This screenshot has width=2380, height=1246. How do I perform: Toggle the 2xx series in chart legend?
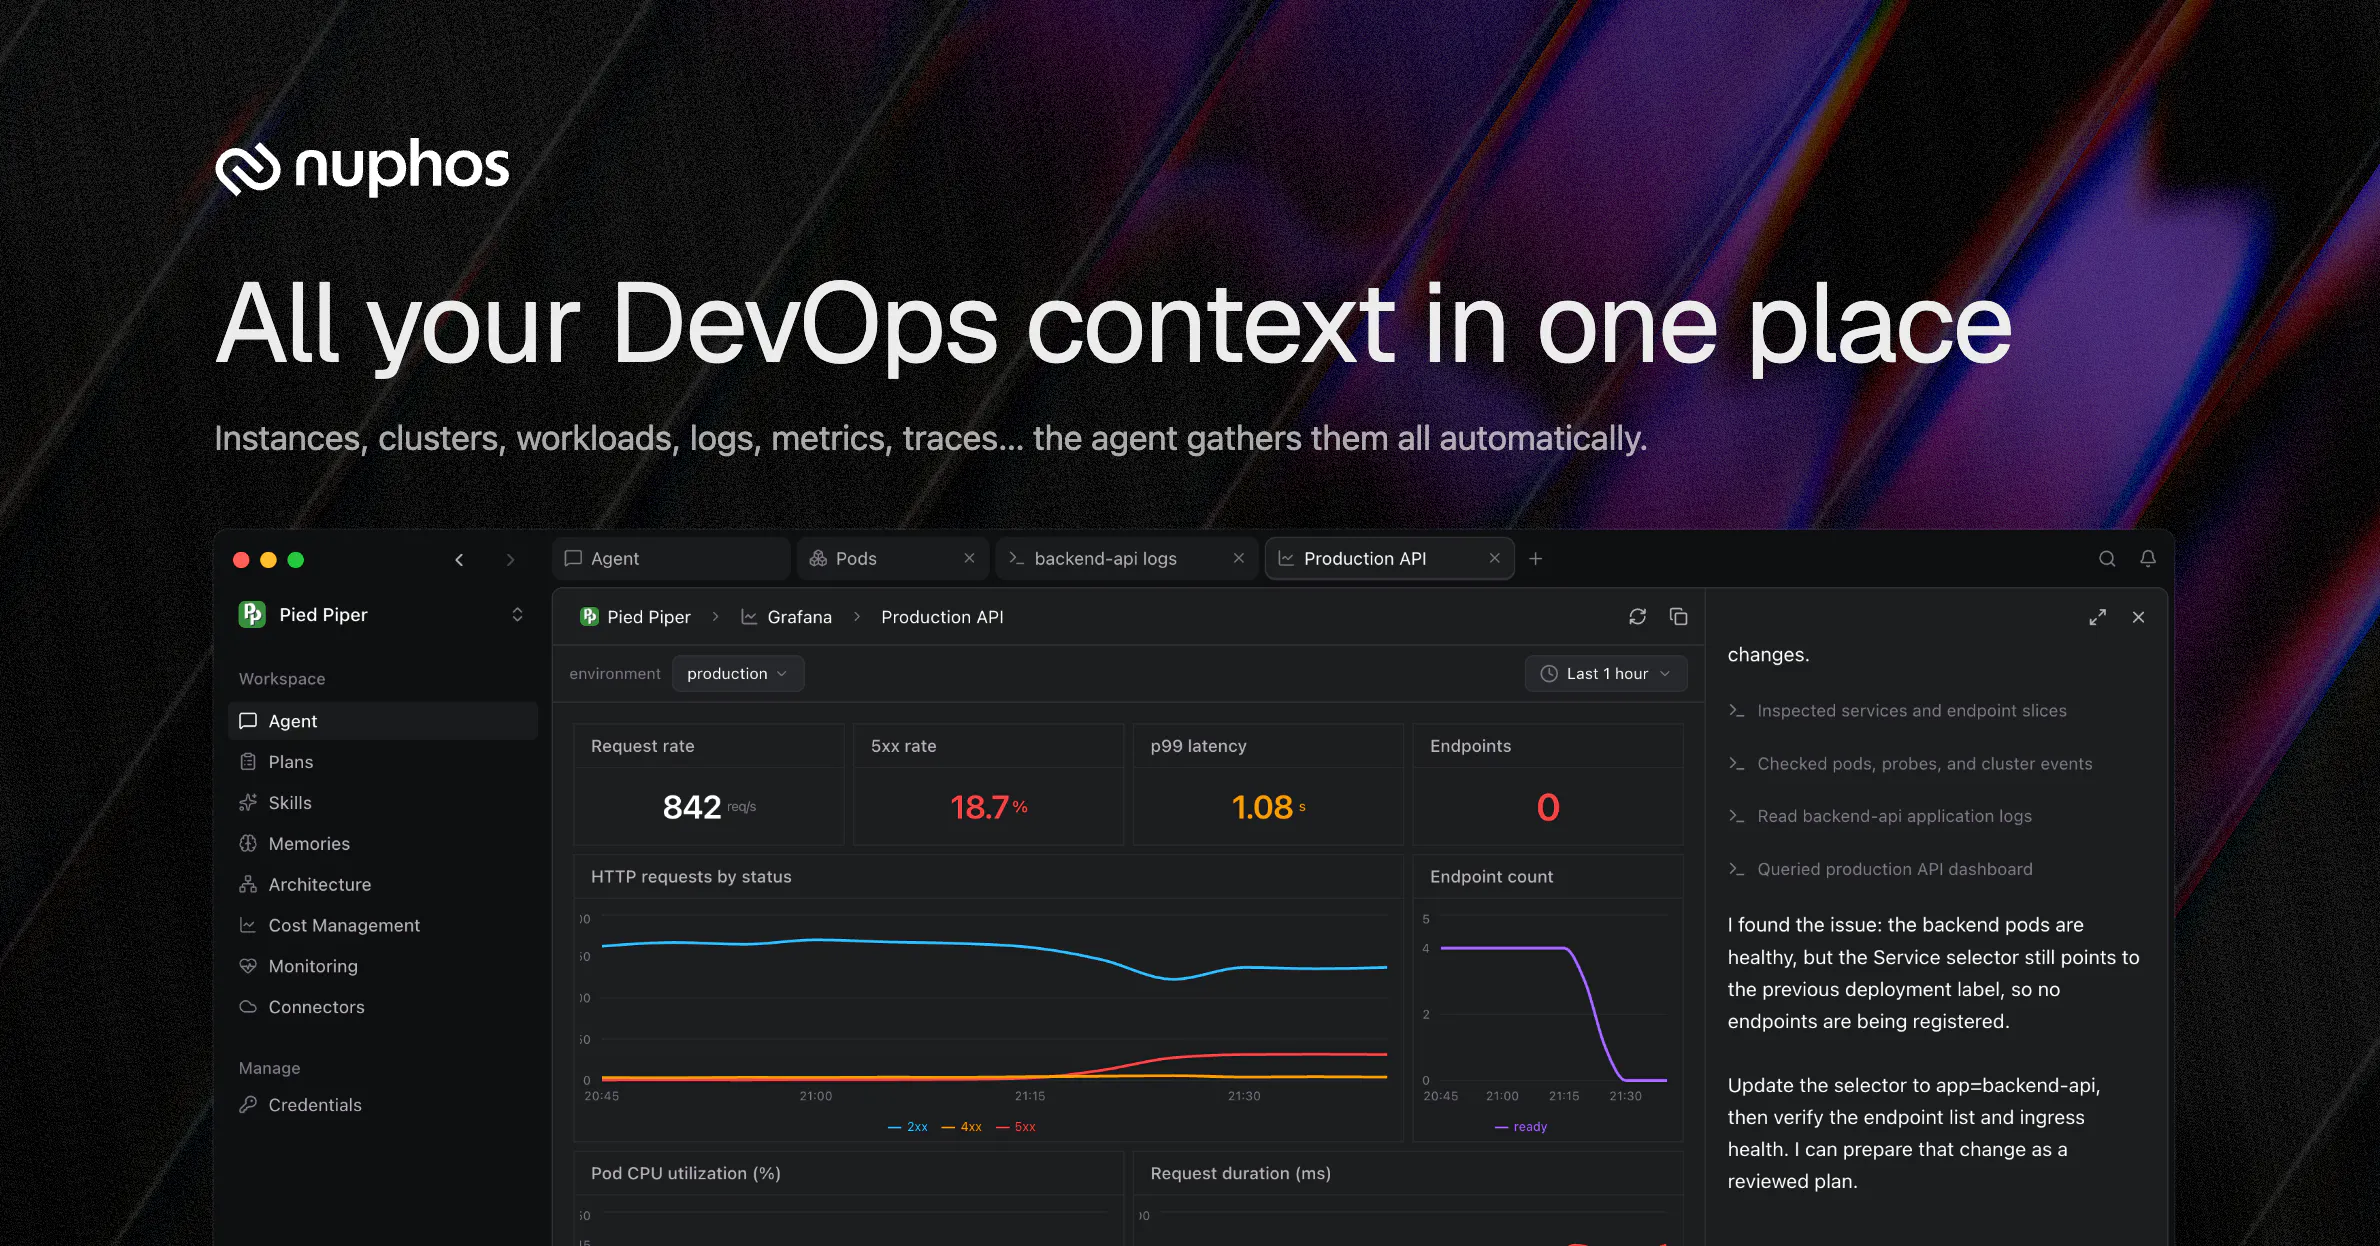coord(908,1127)
